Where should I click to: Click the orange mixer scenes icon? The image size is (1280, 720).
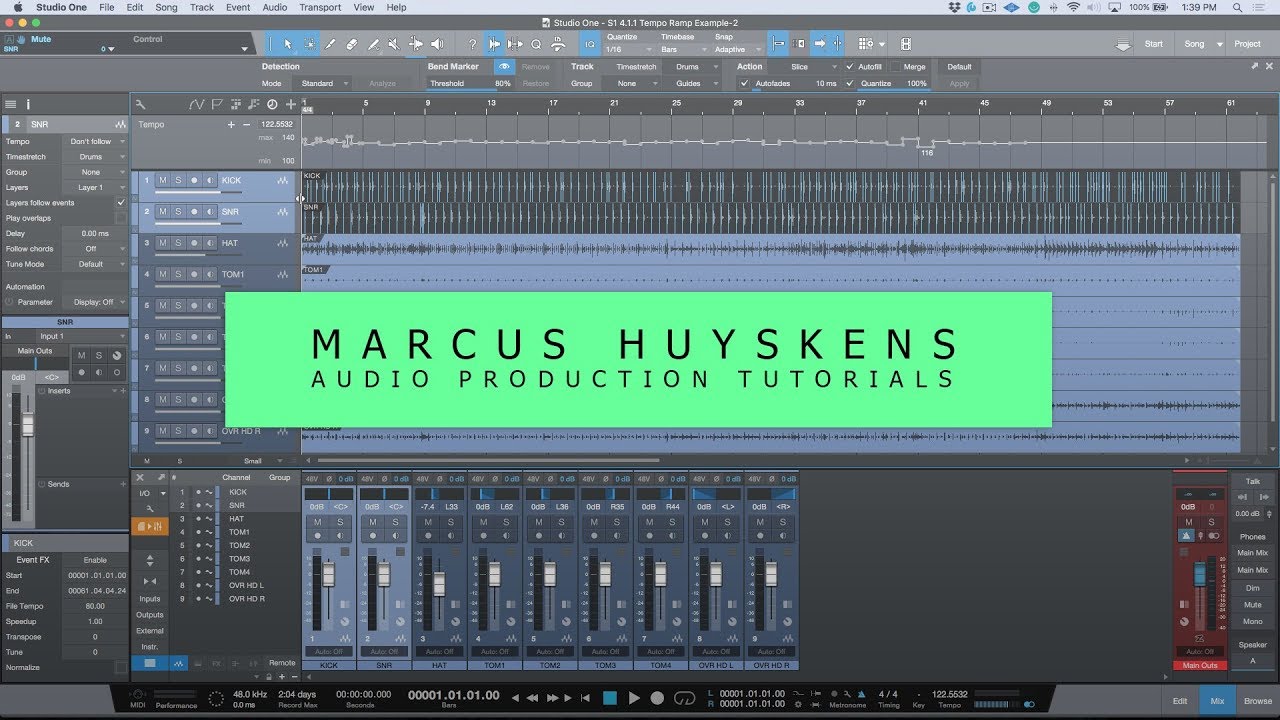coord(150,526)
